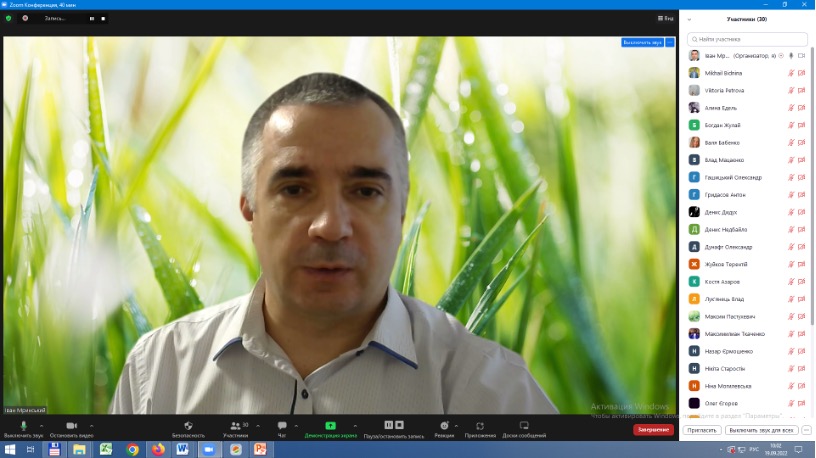Viewport: 816px width, 458px height.
Task: Click green encryption shield icon top-left
Action: (x=8, y=18)
